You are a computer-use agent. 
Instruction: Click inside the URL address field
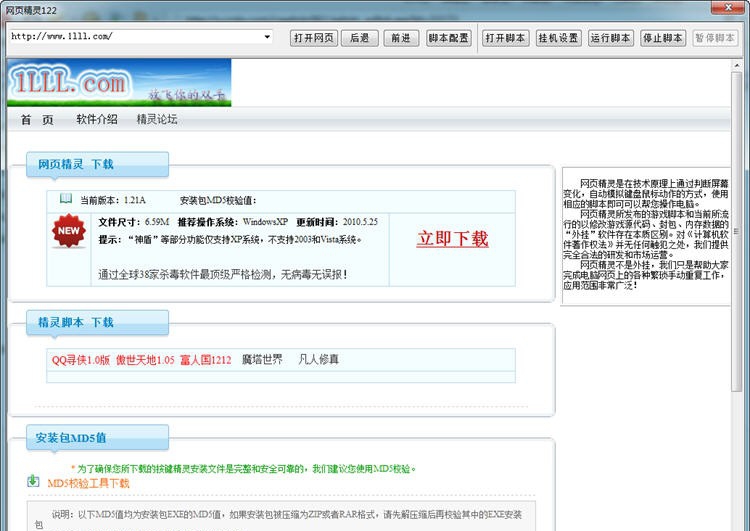tap(130, 37)
